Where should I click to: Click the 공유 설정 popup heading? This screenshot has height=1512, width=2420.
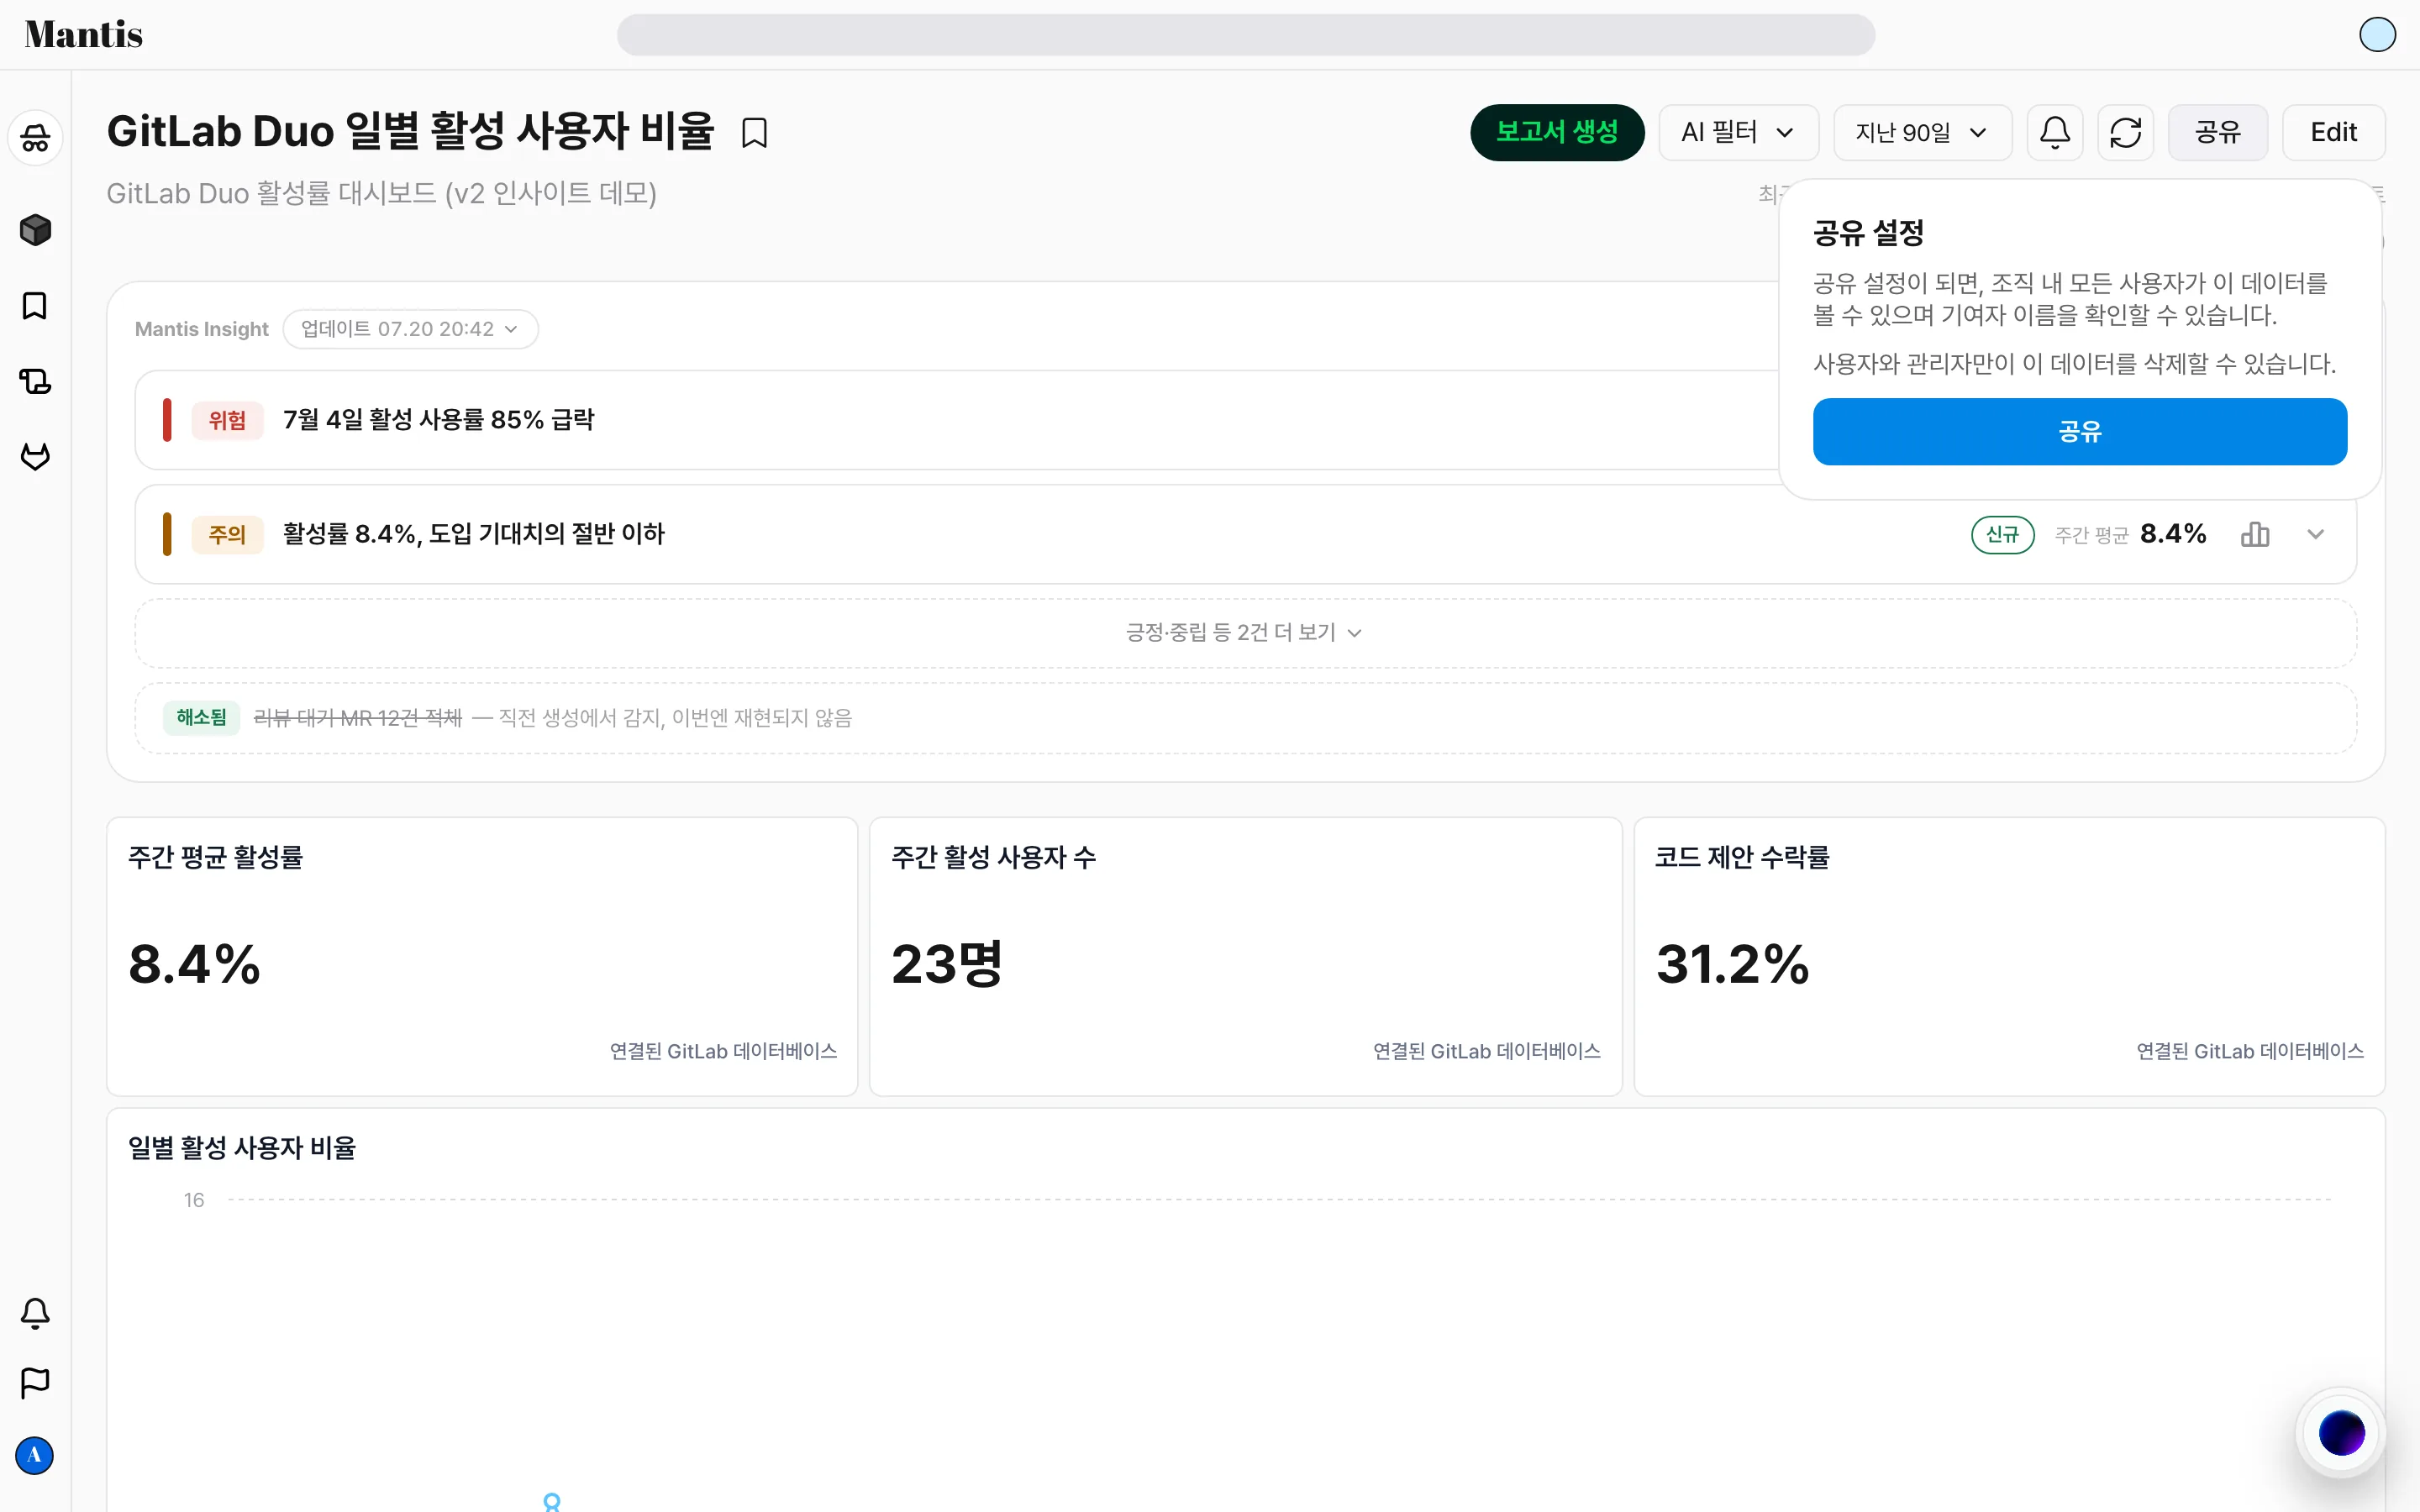[1868, 233]
